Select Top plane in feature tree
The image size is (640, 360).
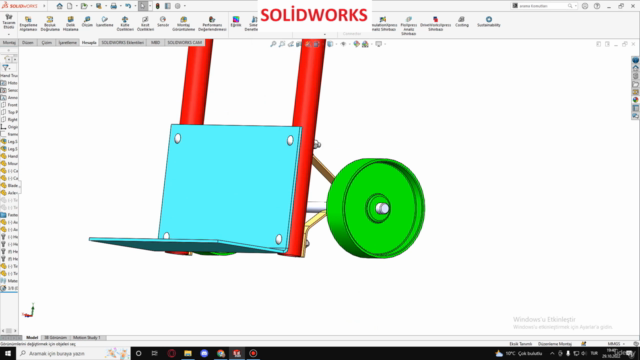click(x=9, y=112)
